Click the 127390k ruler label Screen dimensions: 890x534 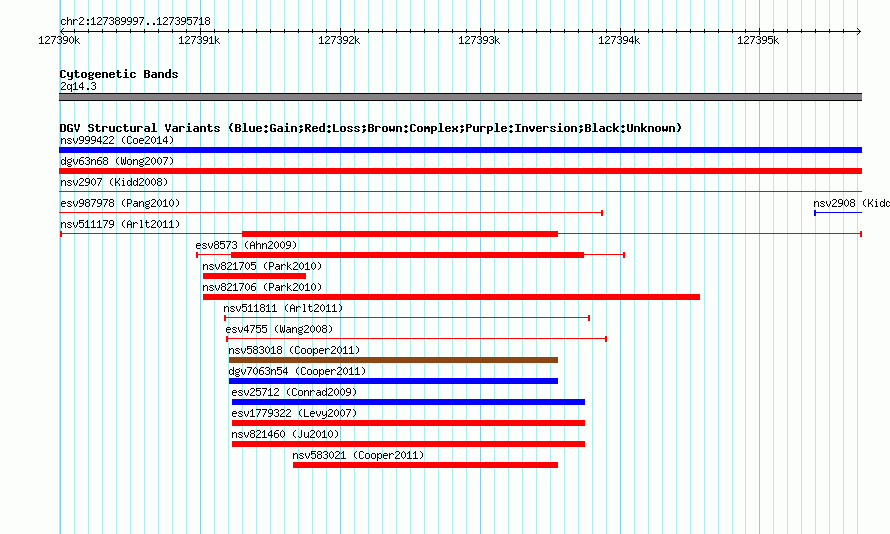(x=59, y=40)
